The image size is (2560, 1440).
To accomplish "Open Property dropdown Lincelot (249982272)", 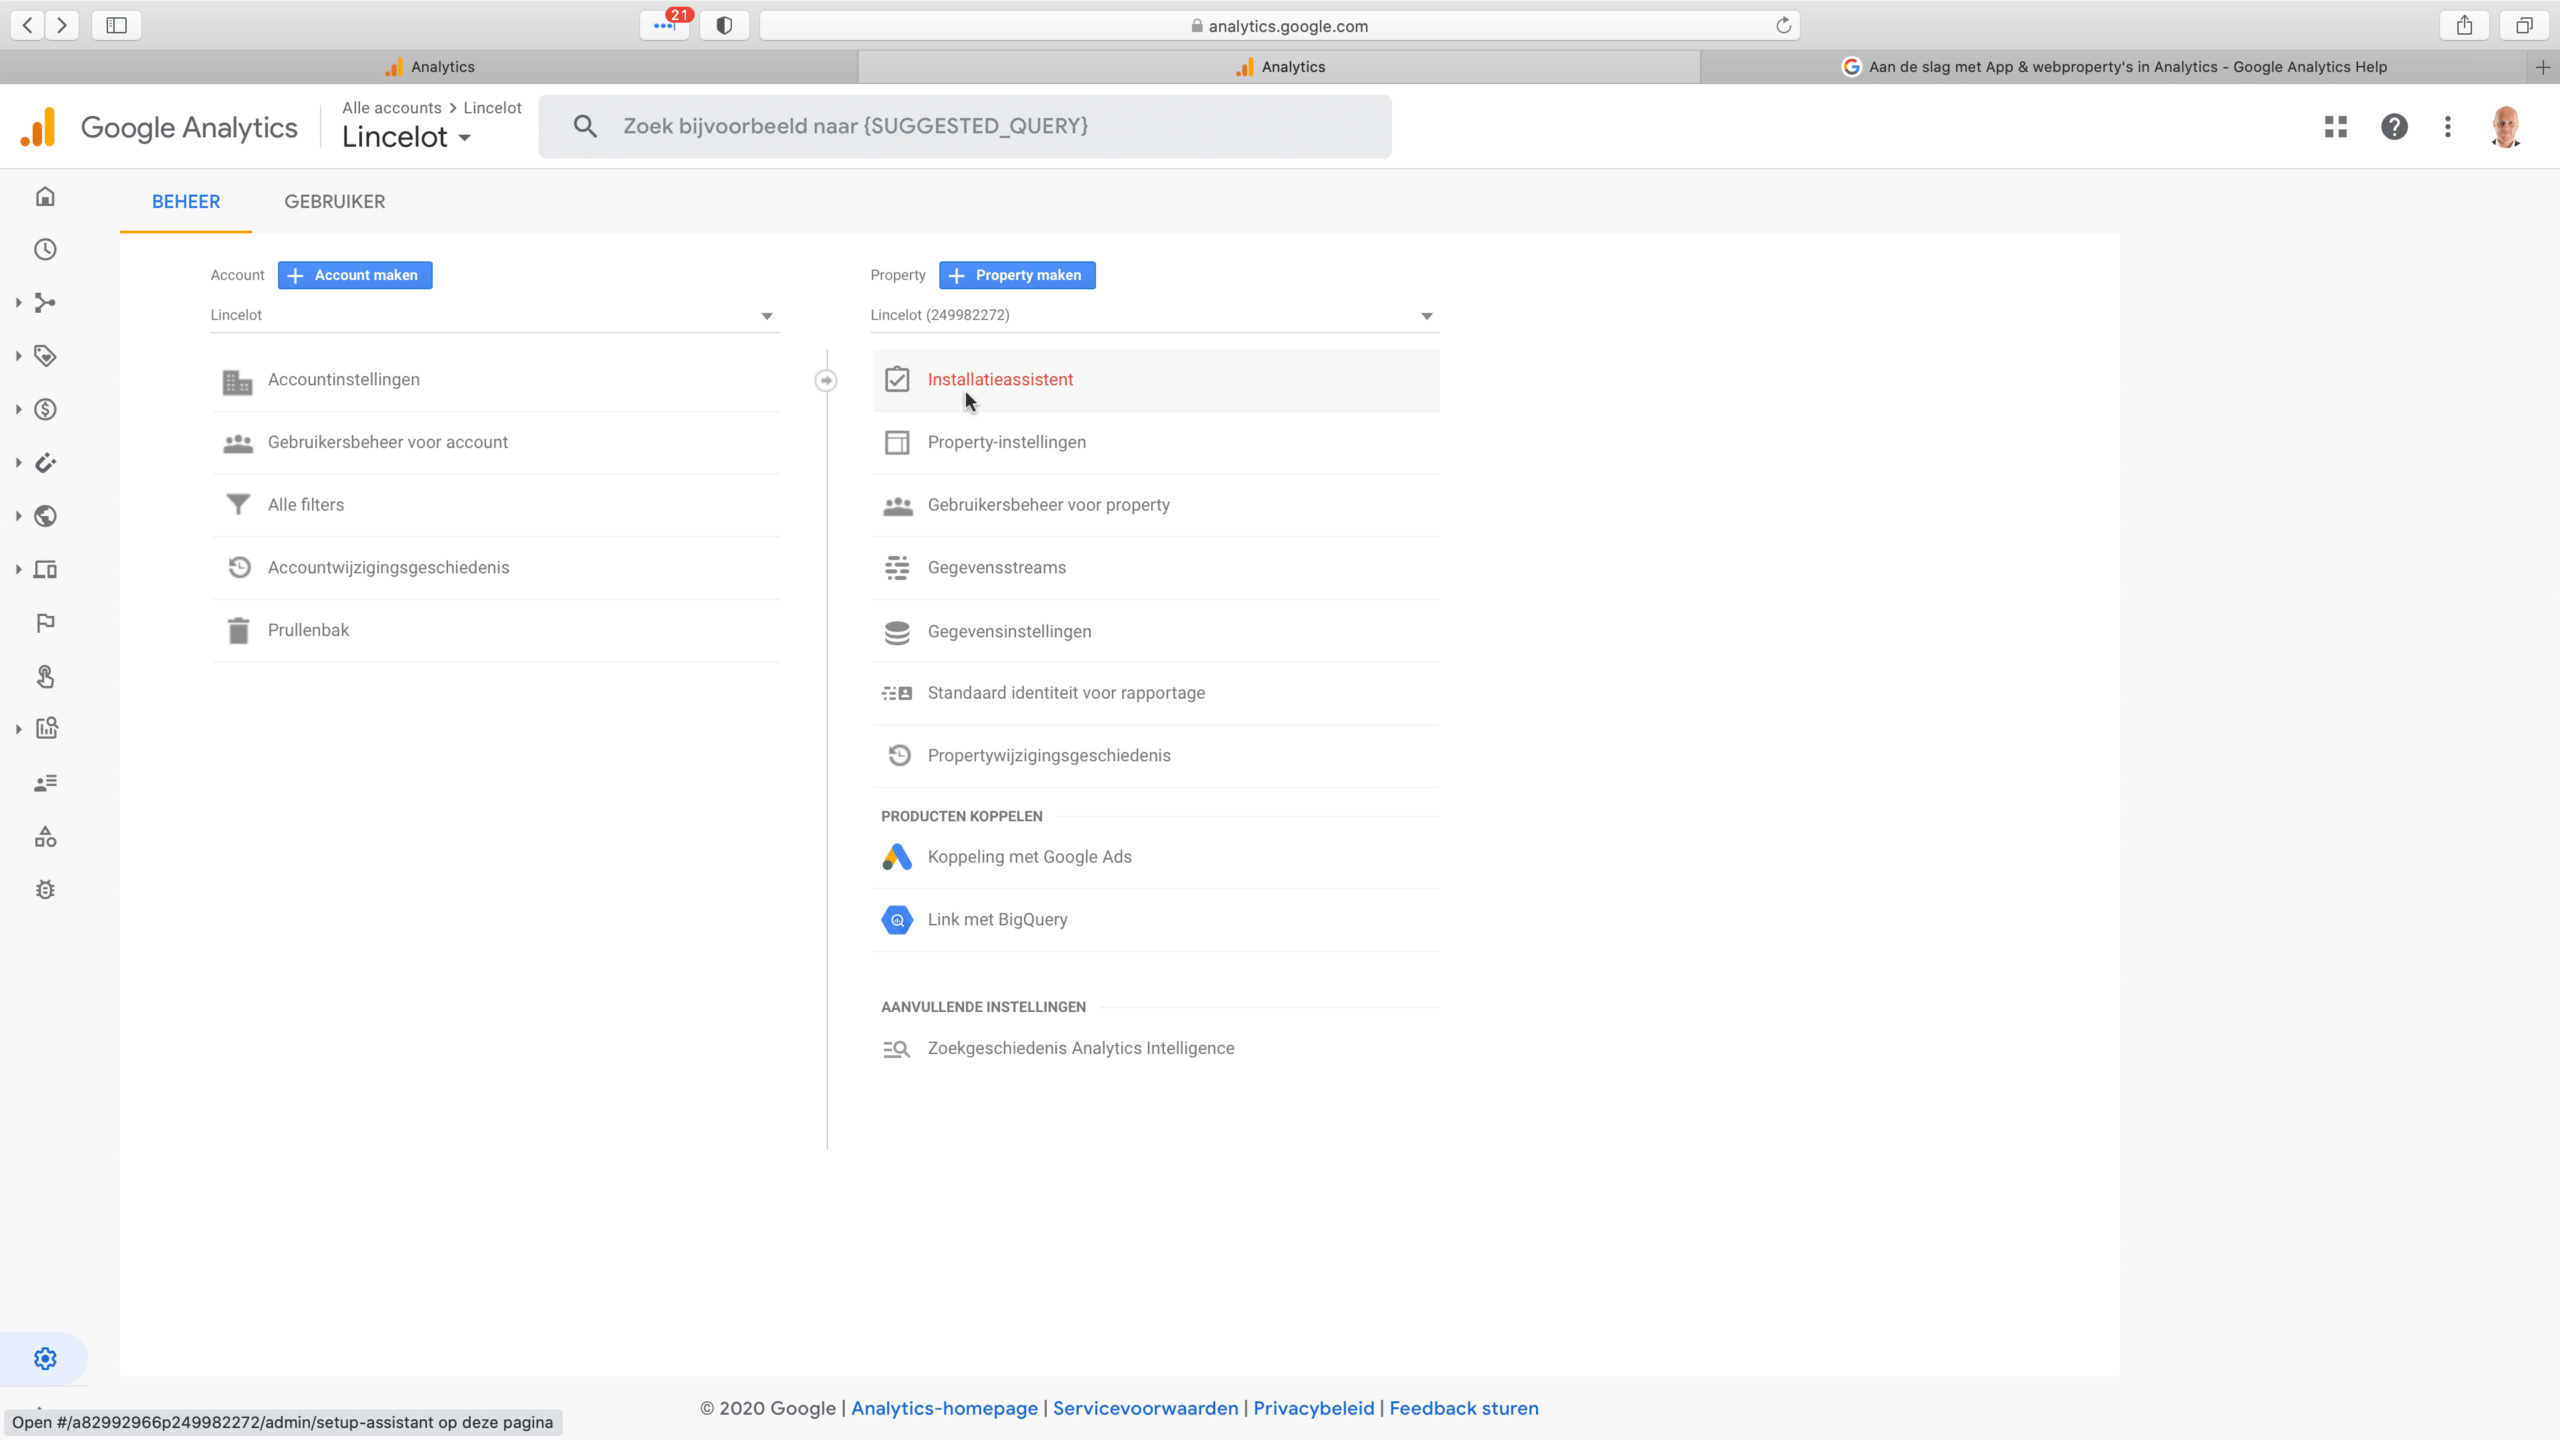I will (x=1154, y=315).
